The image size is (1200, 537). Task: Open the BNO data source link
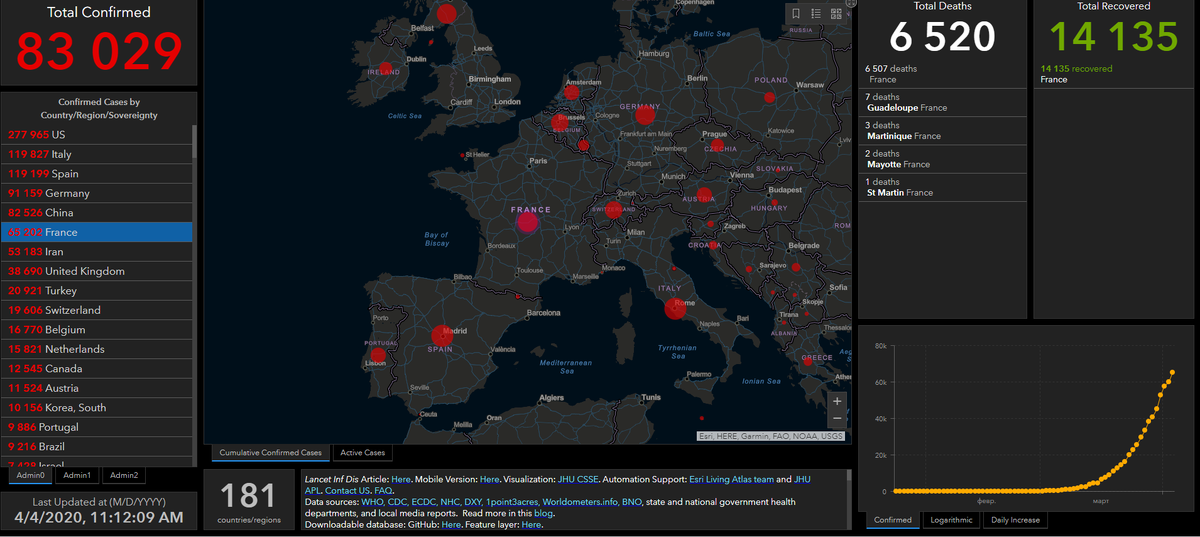click(x=632, y=502)
